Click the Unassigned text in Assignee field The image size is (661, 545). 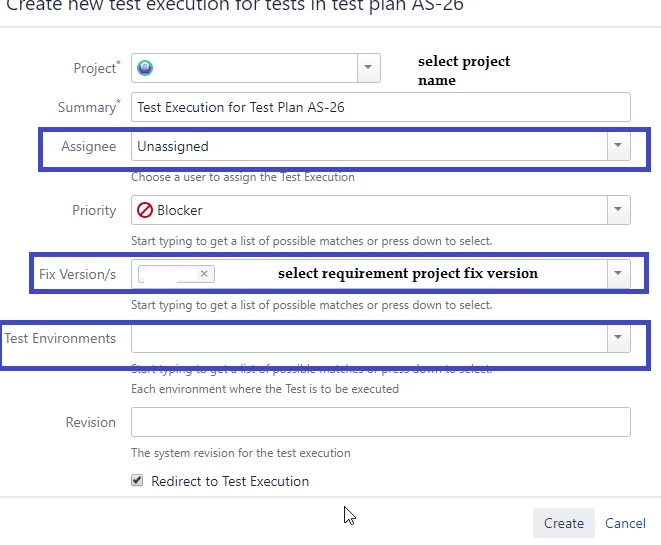click(x=173, y=146)
